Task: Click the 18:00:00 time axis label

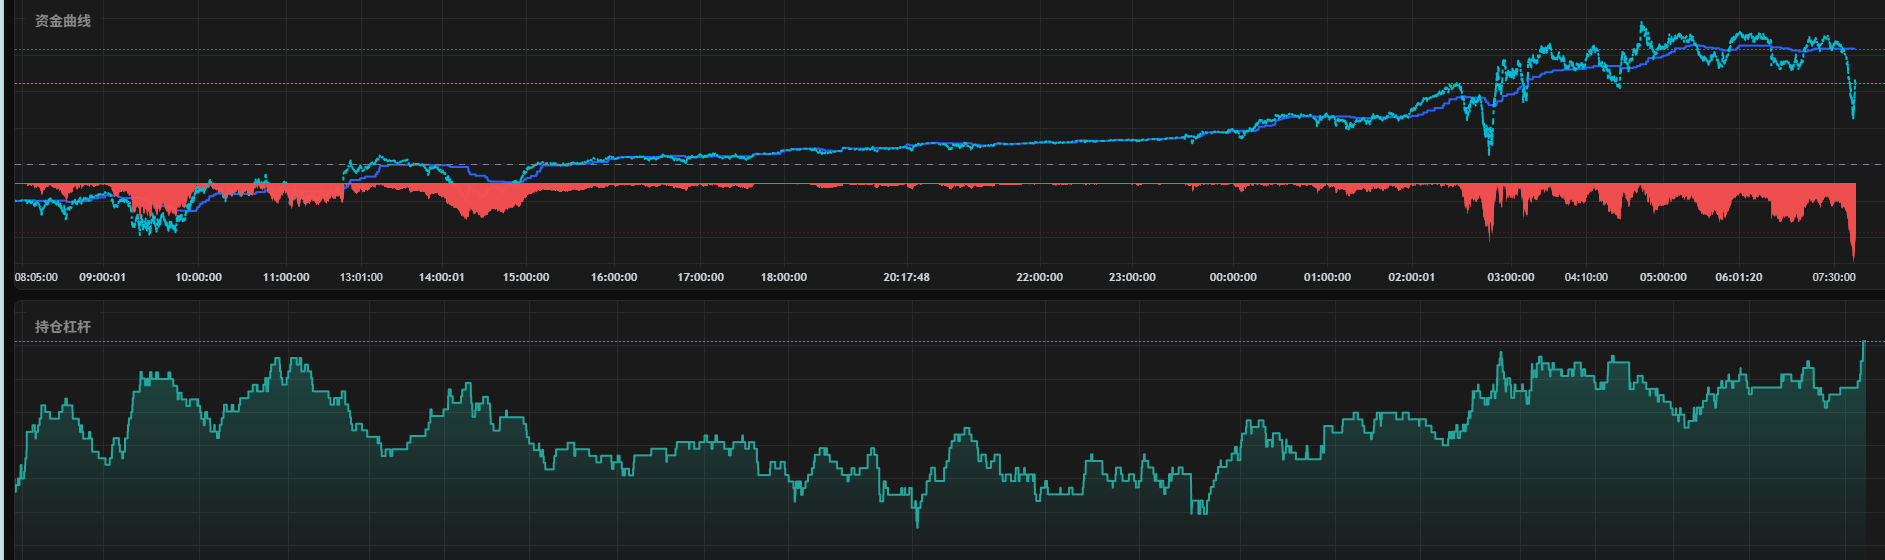Action: coord(784,277)
